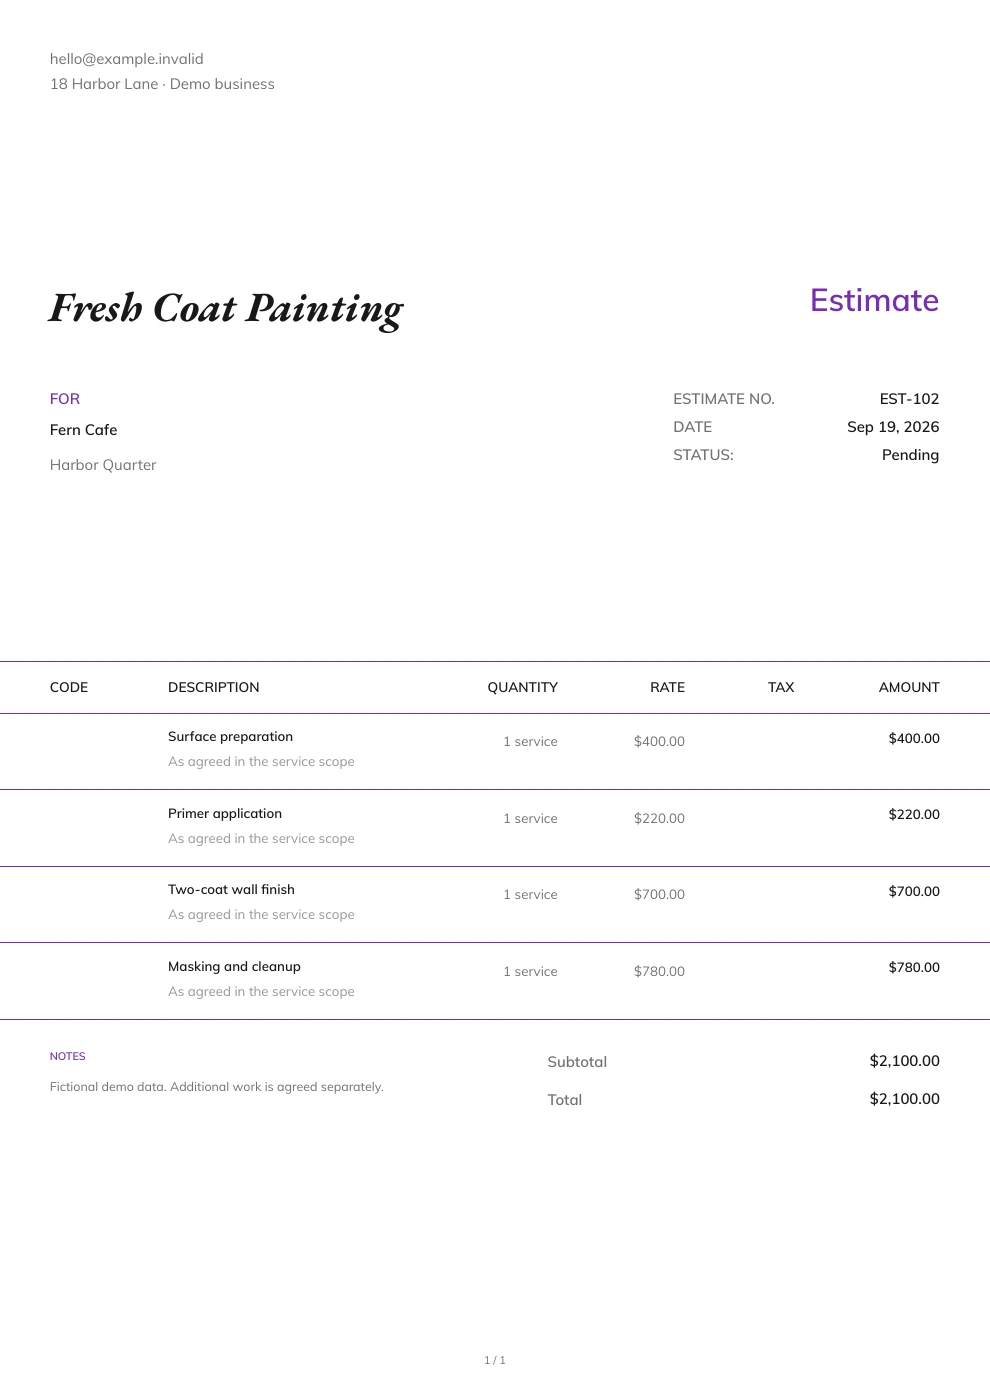
Task: Click the Harbor Quarter address text
Action: pyautogui.click(x=103, y=465)
